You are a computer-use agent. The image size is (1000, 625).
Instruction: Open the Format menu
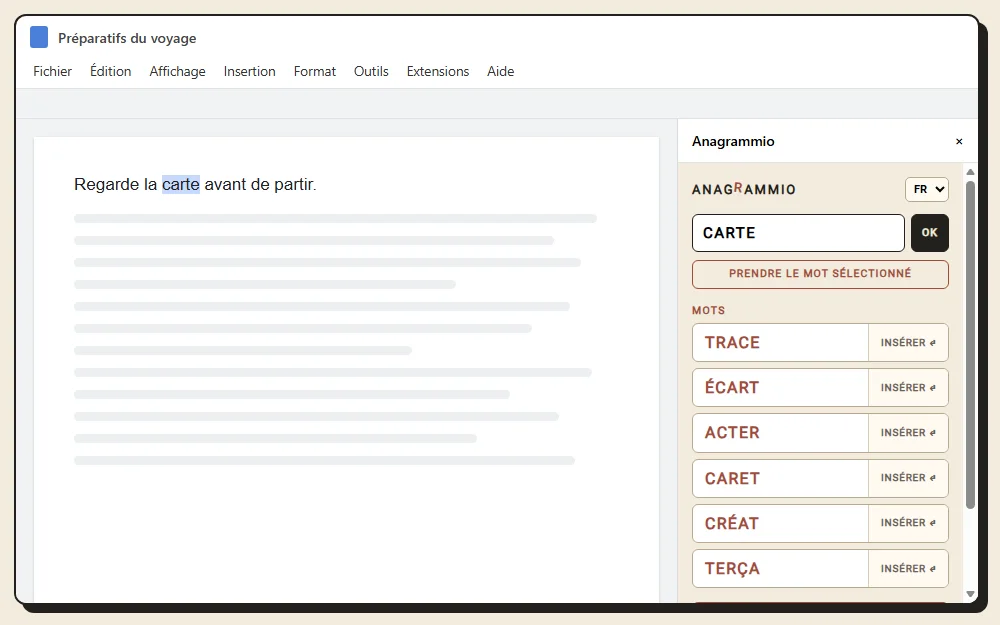coord(314,71)
